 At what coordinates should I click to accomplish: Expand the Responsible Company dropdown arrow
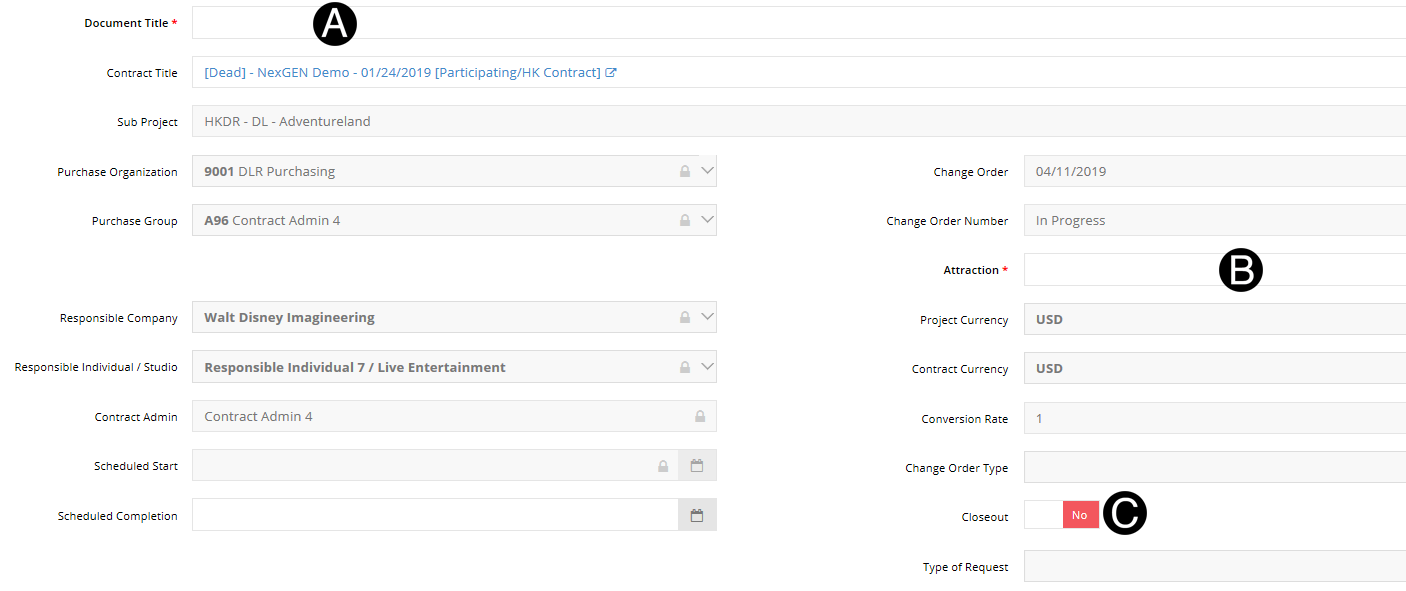point(707,317)
